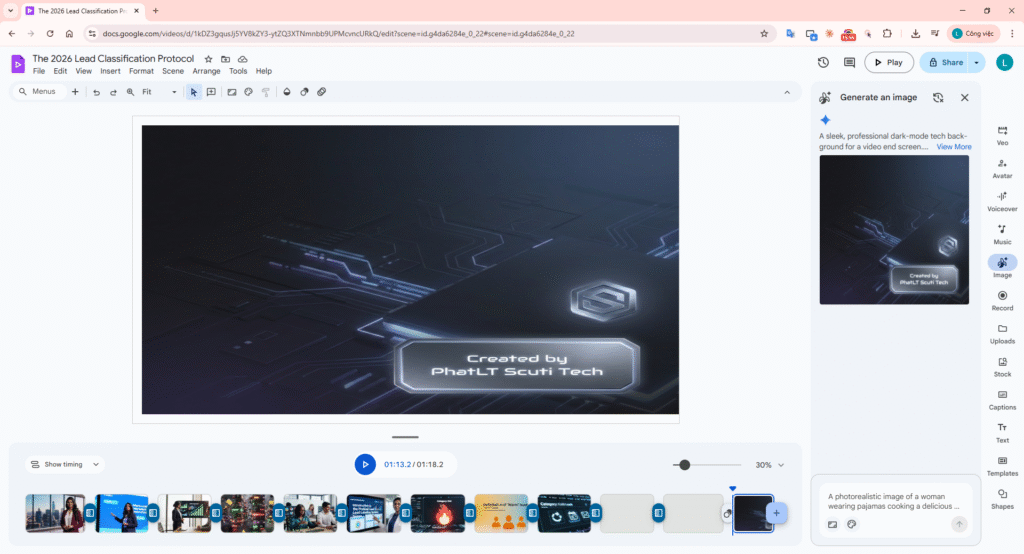Open the Music sidebar panel
The width and height of the screenshot is (1024, 554).
click(x=1002, y=233)
